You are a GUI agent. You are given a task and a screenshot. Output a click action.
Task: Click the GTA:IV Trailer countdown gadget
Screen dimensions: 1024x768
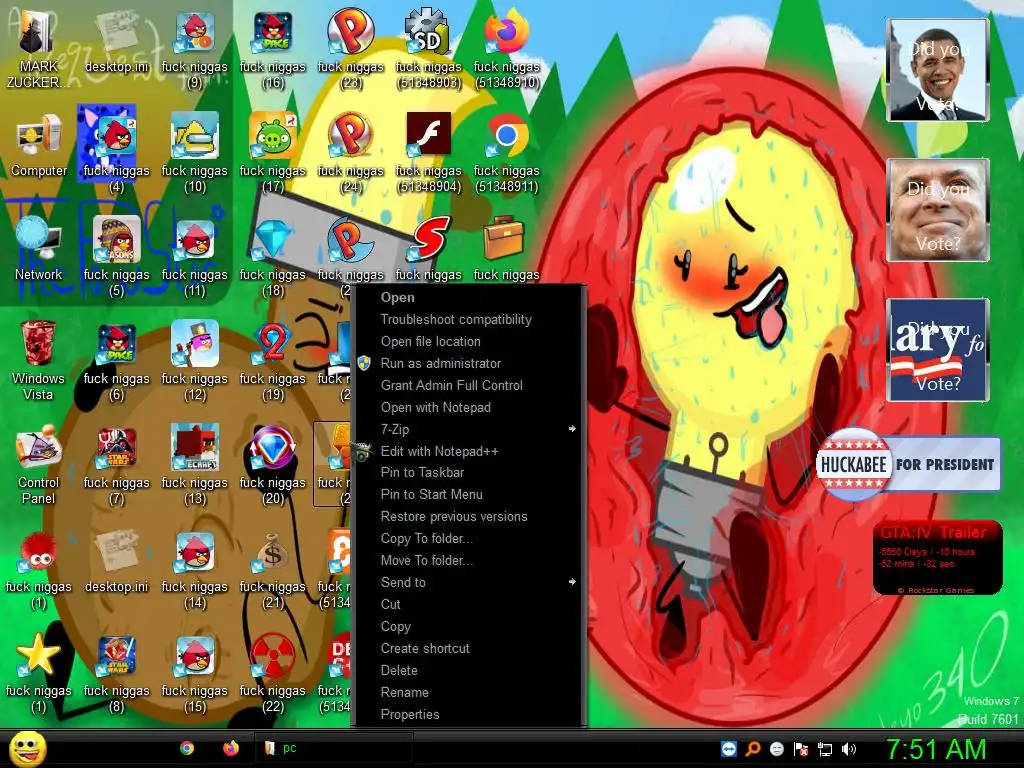(938, 557)
